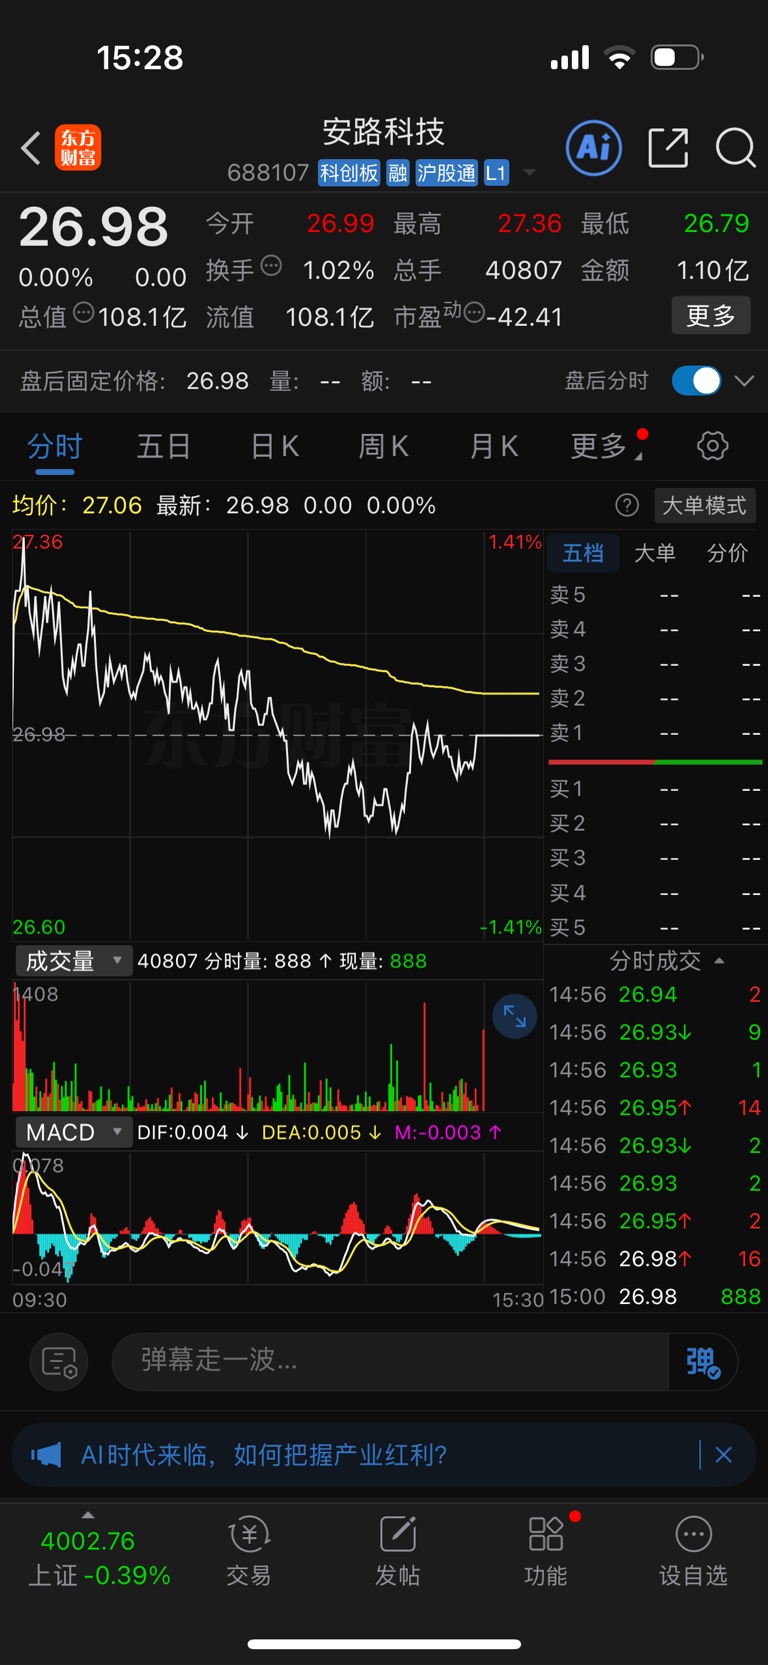Open the search magnifier icon
Viewport: 769px width, 1665px height.
735,148
